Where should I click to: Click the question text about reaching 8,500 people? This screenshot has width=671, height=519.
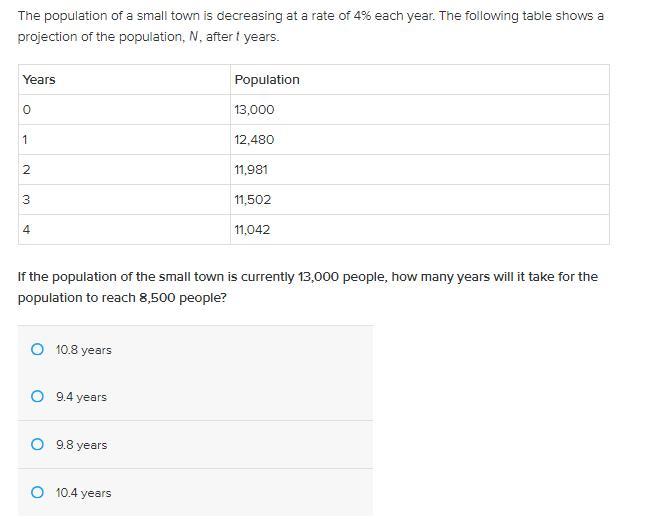coord(308,287)
